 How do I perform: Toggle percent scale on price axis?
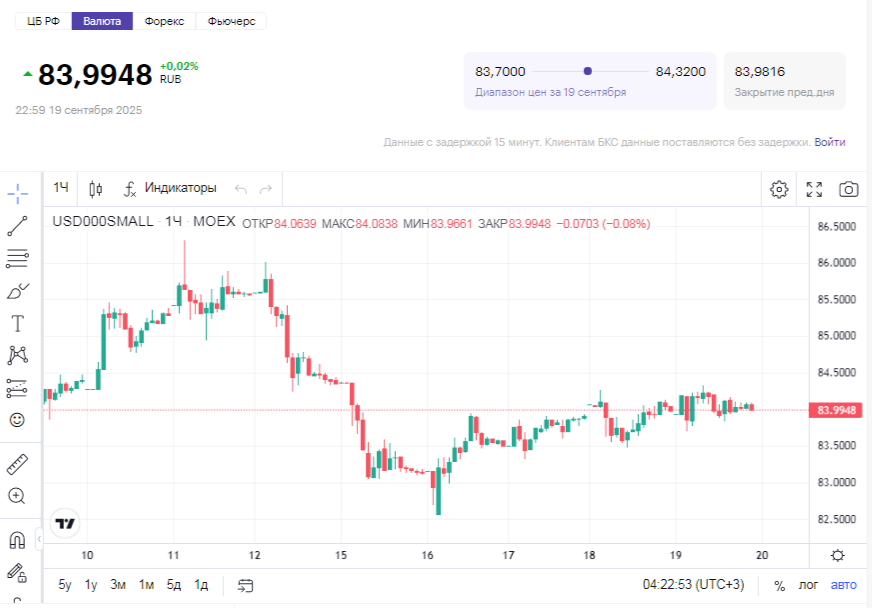tap(780, 585)
